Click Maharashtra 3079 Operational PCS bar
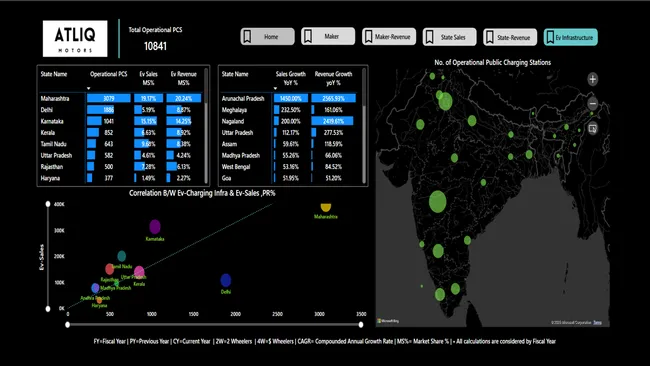Image resolution: width=650 pixels, height=366 pixels. (109, 98)
